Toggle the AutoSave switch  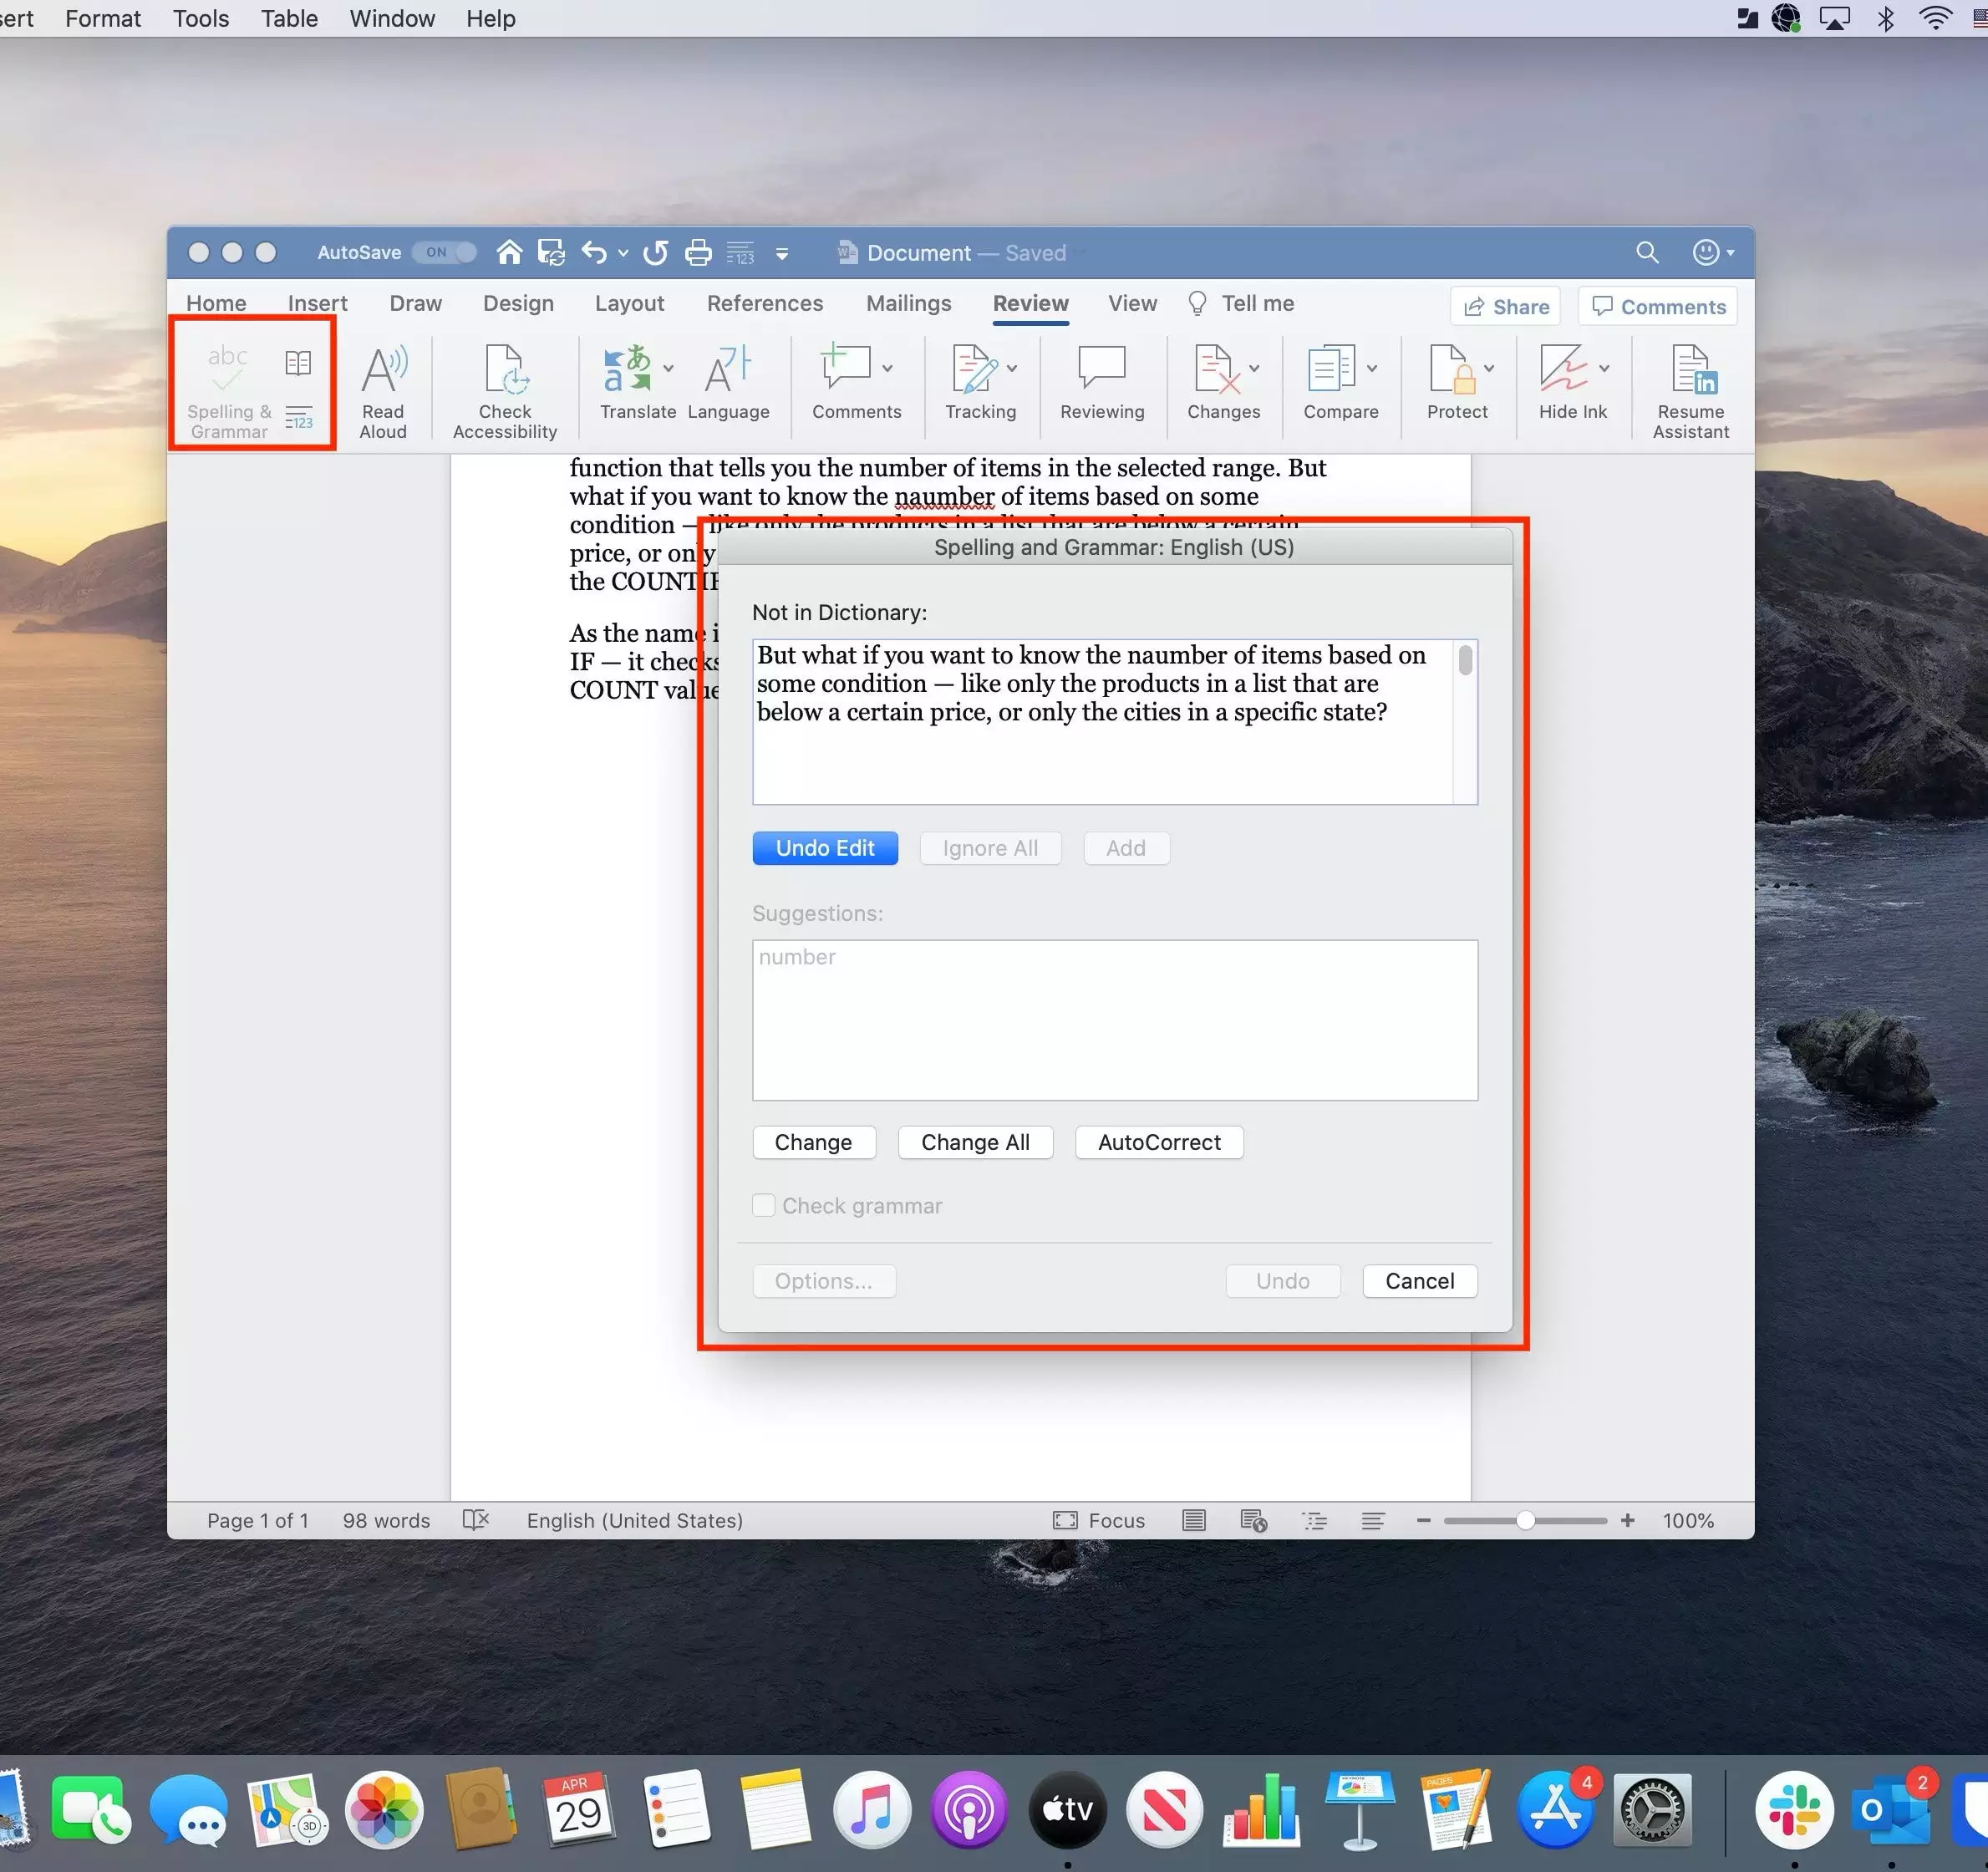tap(446, 253)
